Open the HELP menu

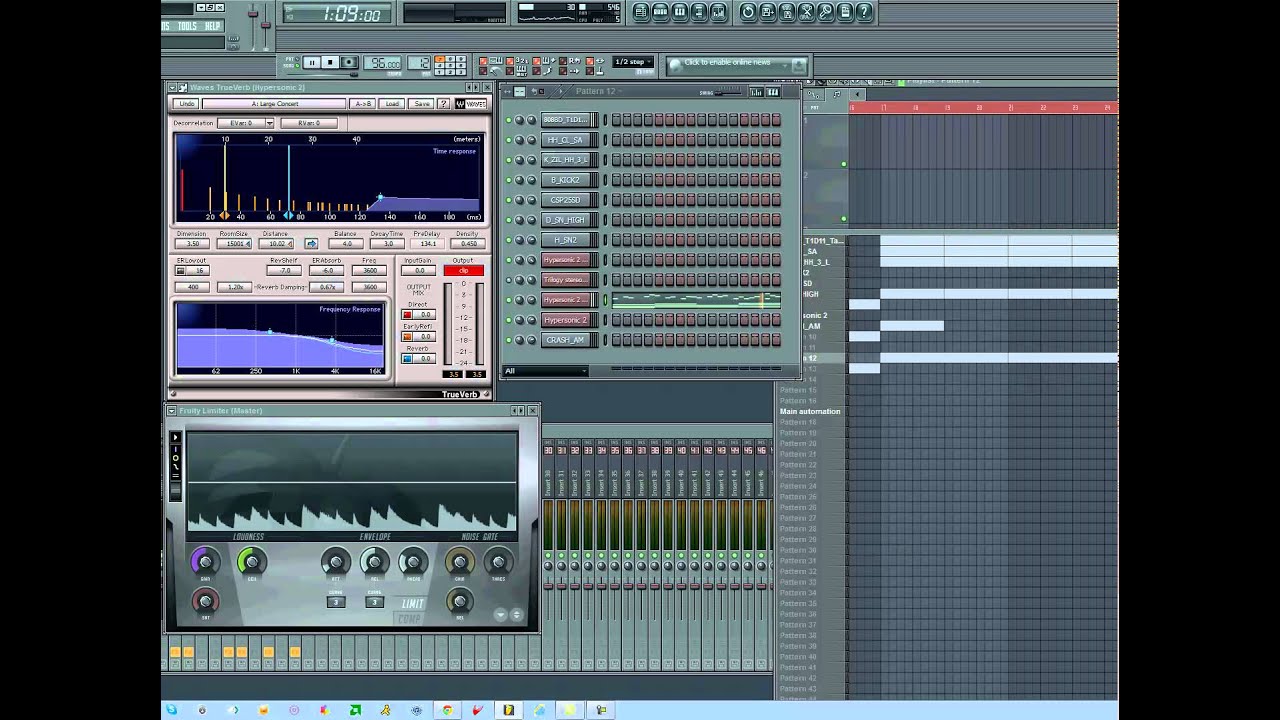[x=212, y=26]
